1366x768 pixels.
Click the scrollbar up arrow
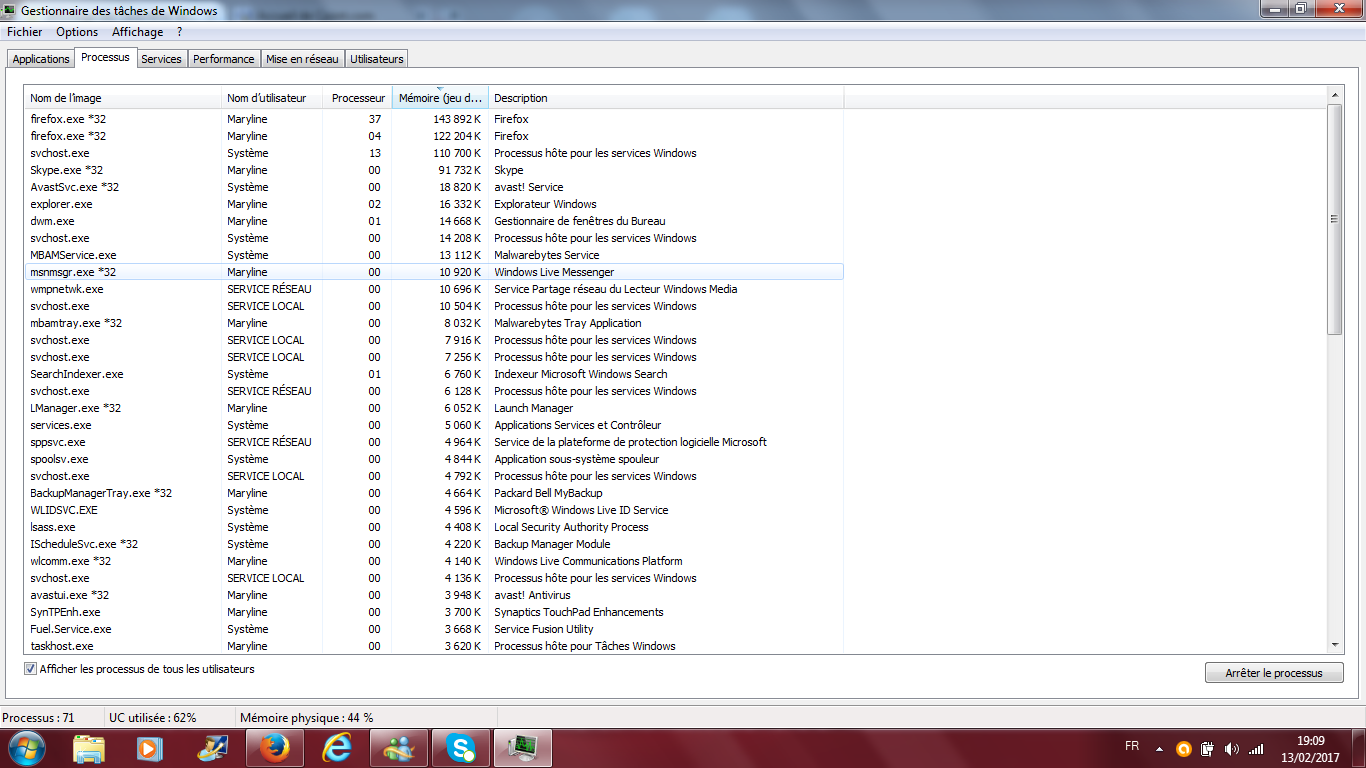pyautogui.click(x=1335, y=94)
